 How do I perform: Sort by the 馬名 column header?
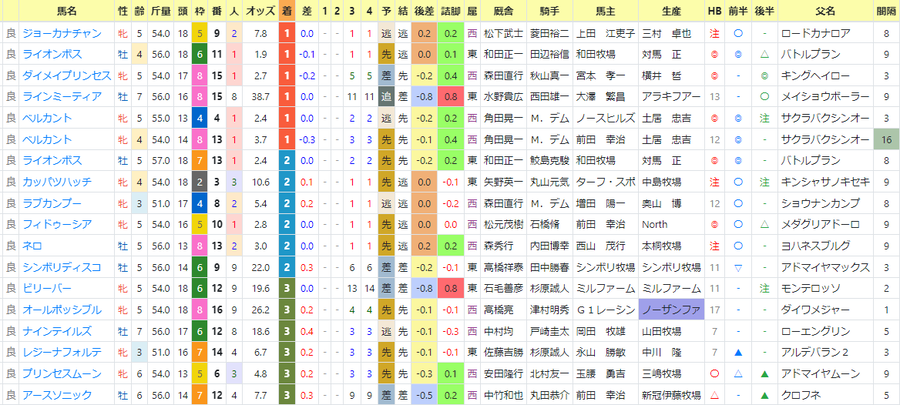[67, 11]
